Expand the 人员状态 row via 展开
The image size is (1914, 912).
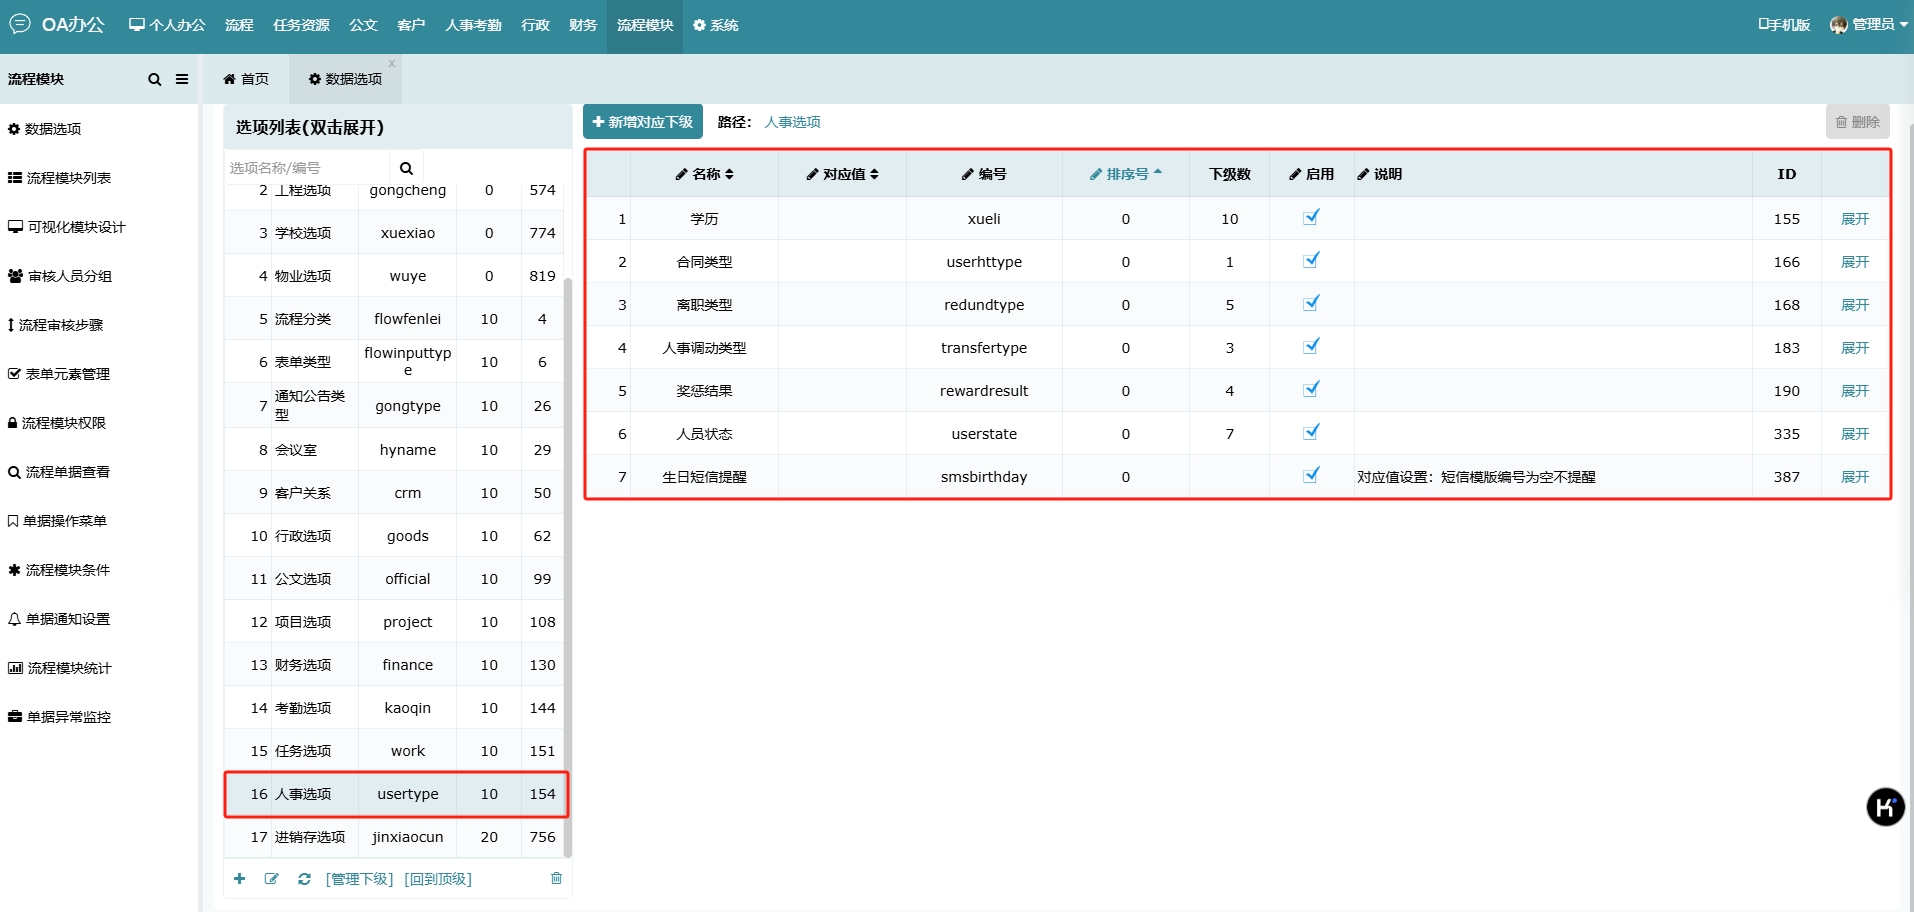point(1855,434)
